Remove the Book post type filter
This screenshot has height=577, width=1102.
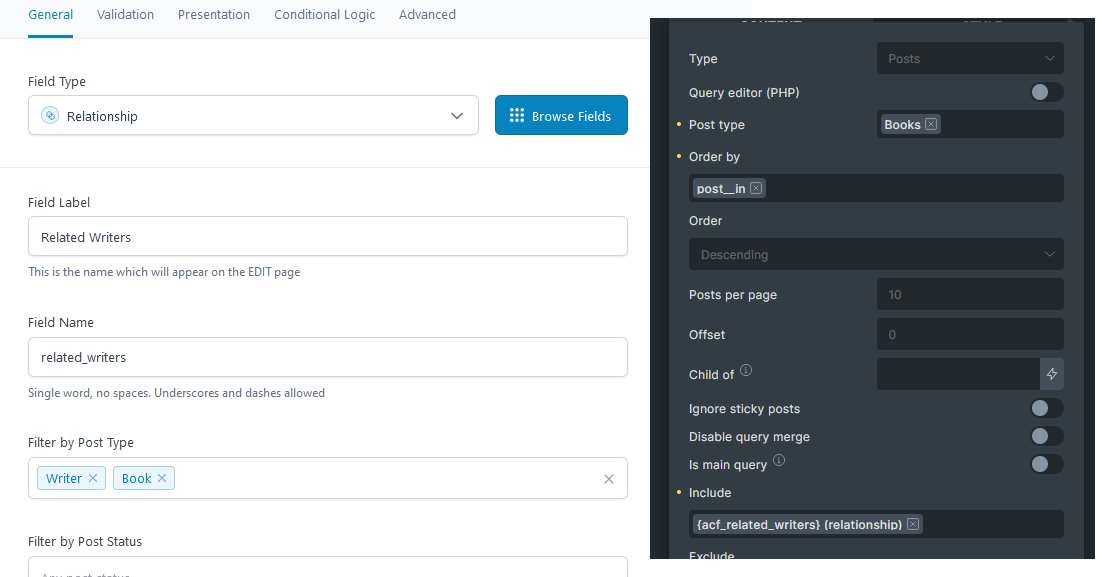coord(162,478)
